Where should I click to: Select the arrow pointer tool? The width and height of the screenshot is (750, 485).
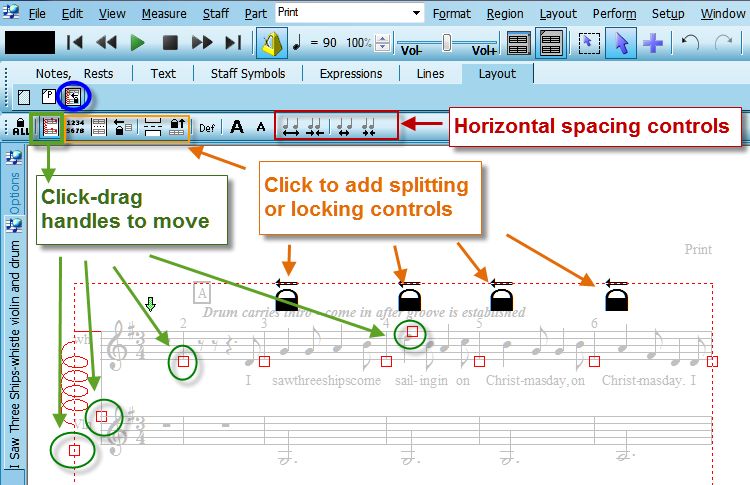[x=620, y=43]
